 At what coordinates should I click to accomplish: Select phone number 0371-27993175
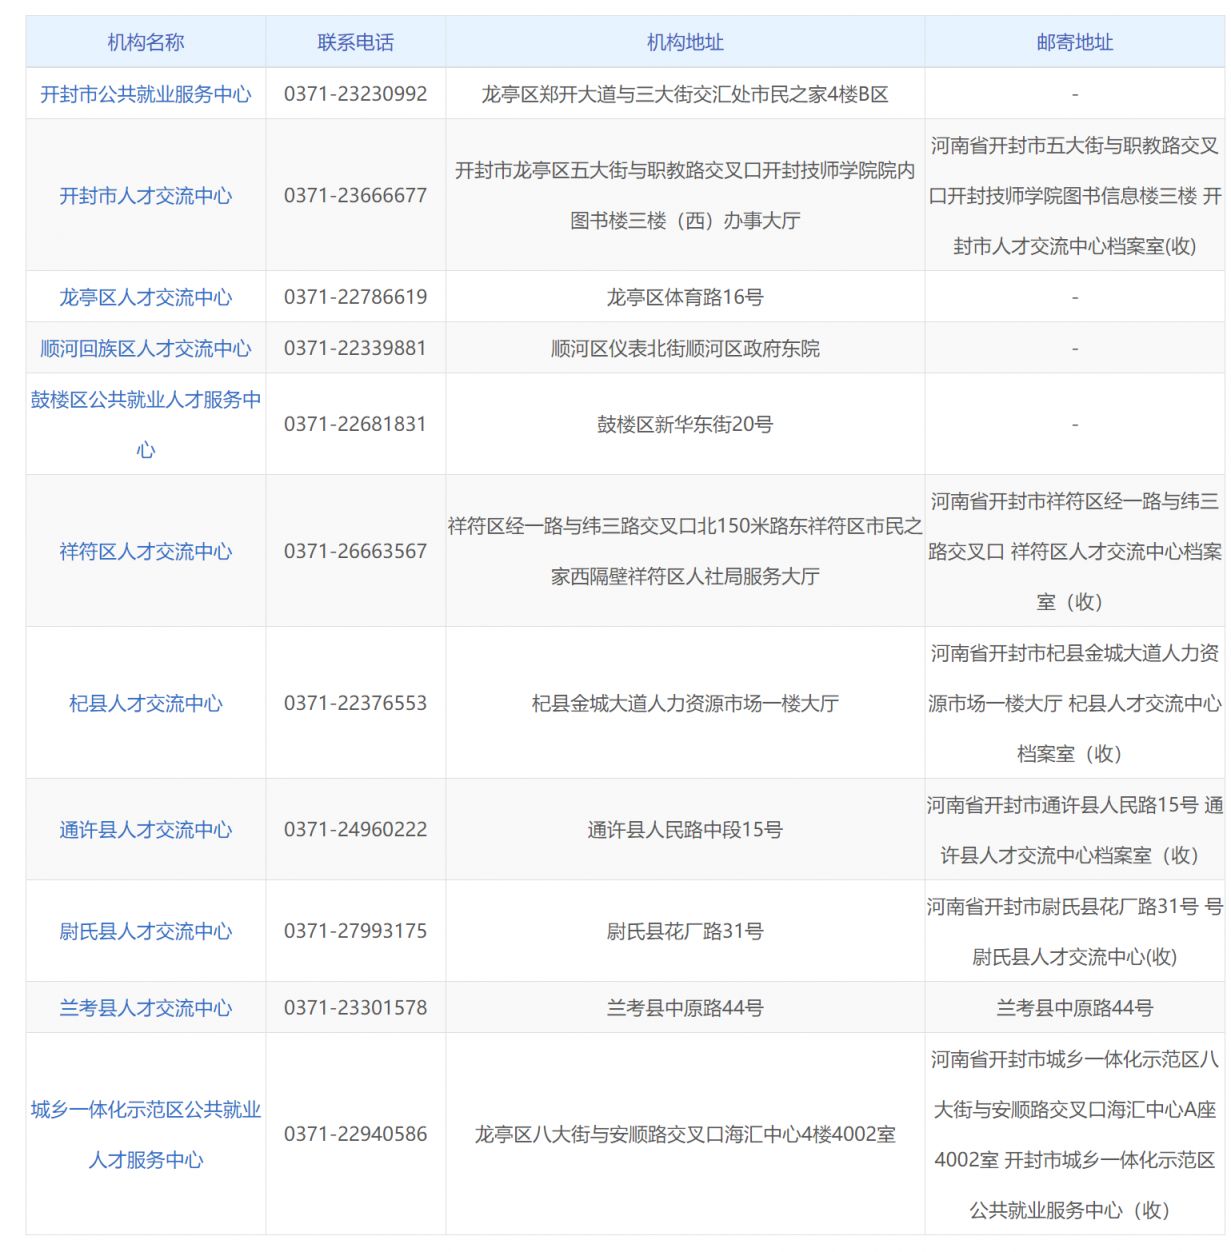[x=356, y=931]
